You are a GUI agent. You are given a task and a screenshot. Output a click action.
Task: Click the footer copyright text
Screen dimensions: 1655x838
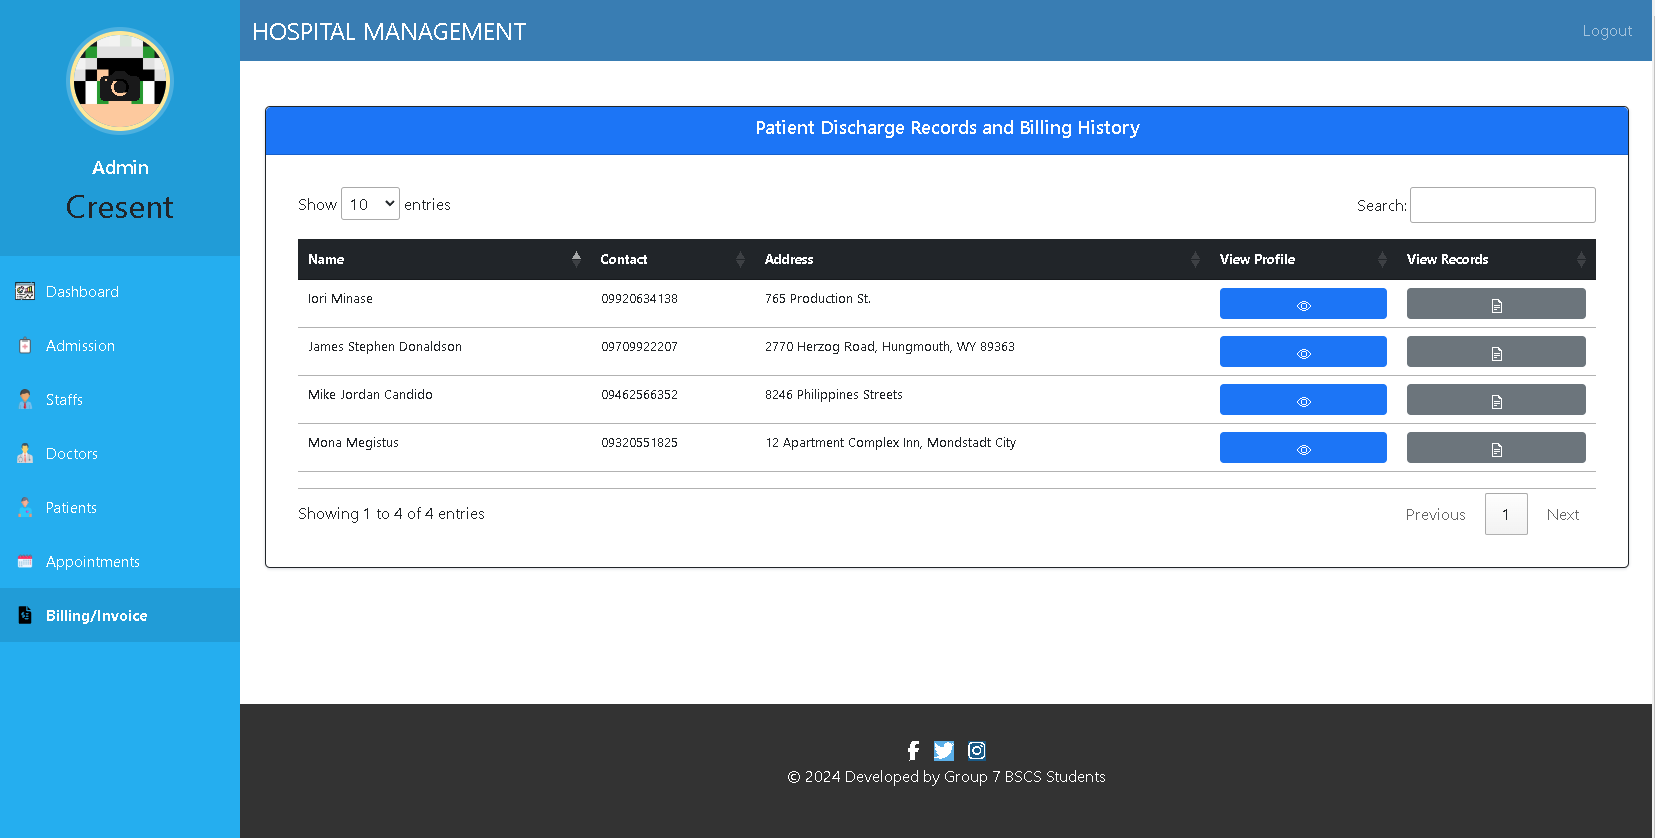point(946,777)
